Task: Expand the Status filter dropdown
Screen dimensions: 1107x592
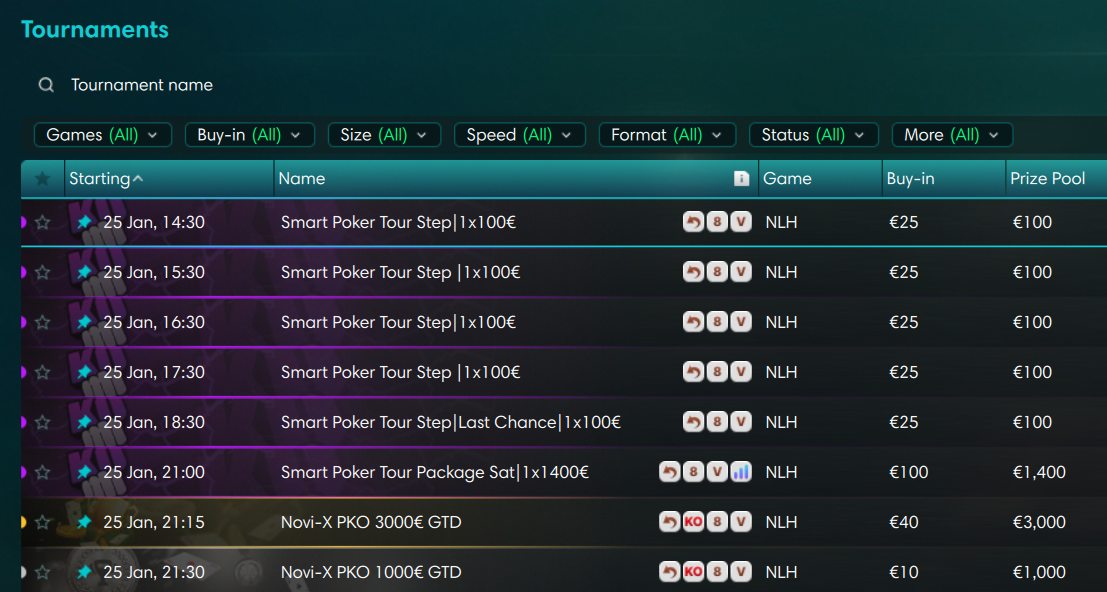Action: (813, 135)
